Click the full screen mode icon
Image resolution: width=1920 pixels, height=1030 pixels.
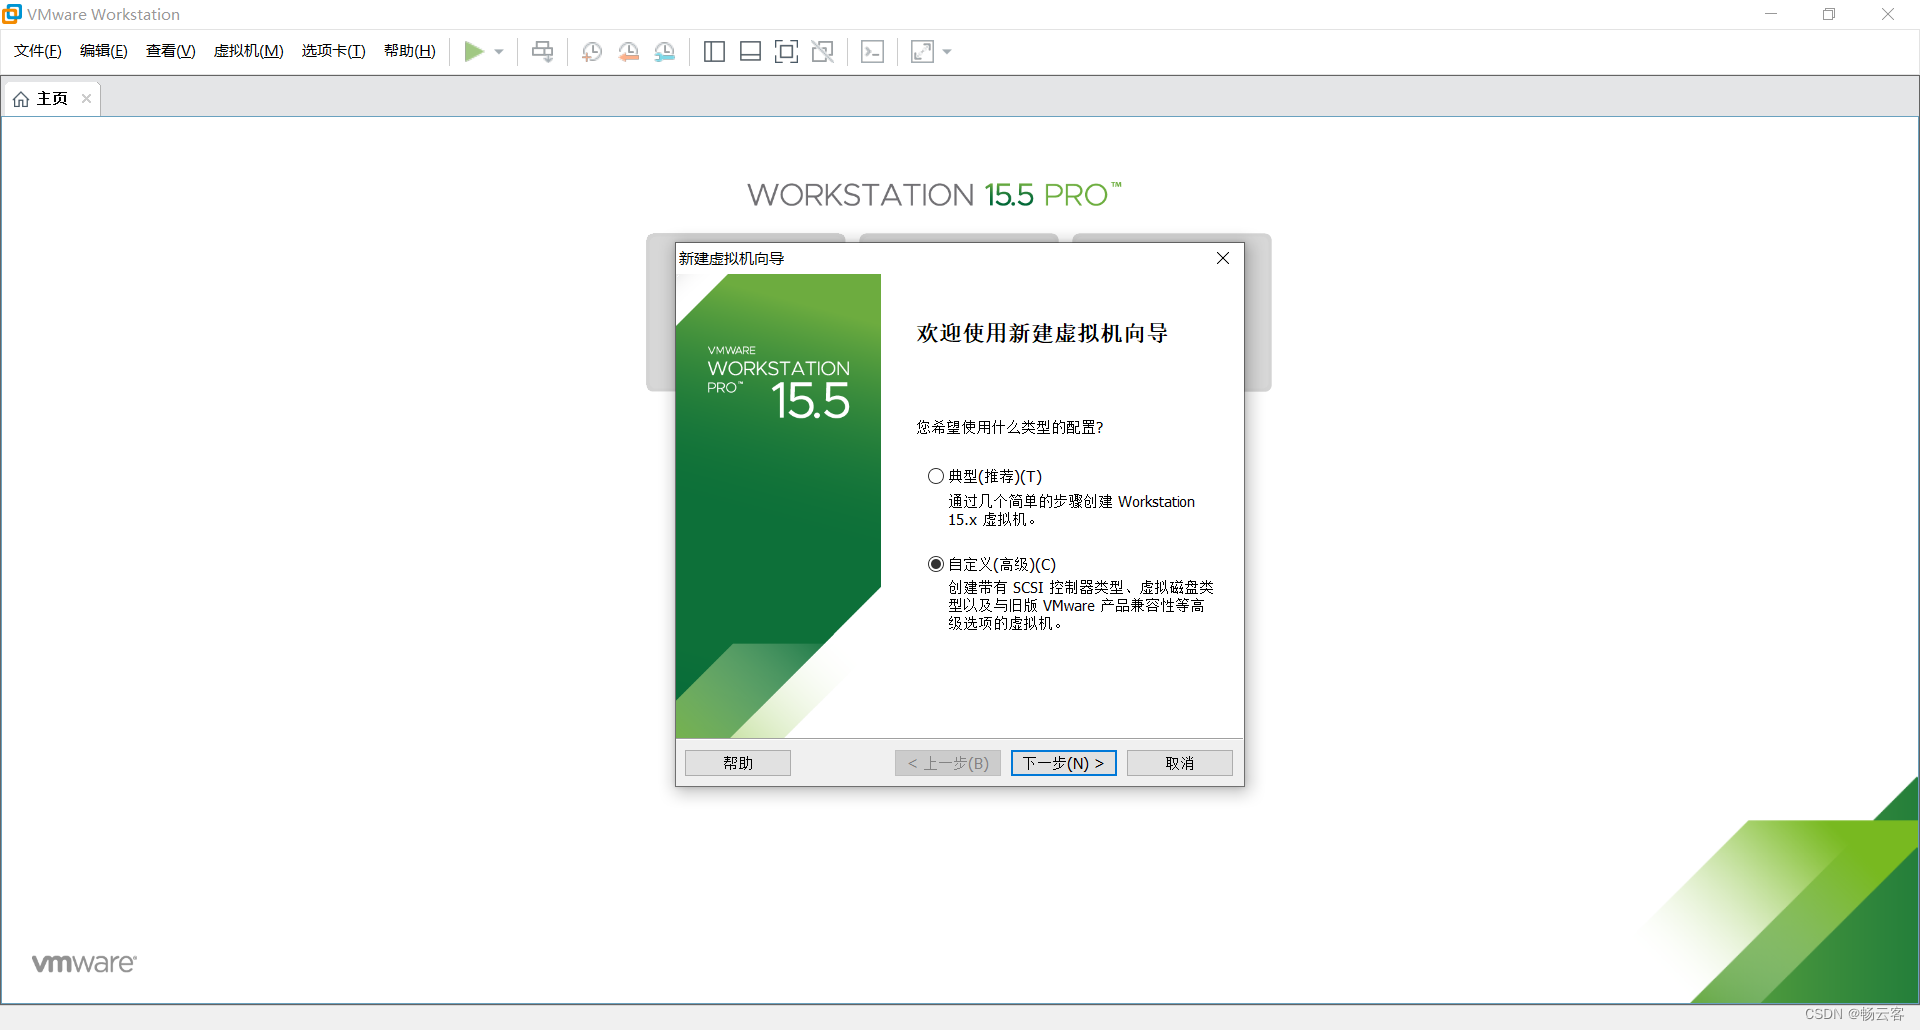click(786, 52)
